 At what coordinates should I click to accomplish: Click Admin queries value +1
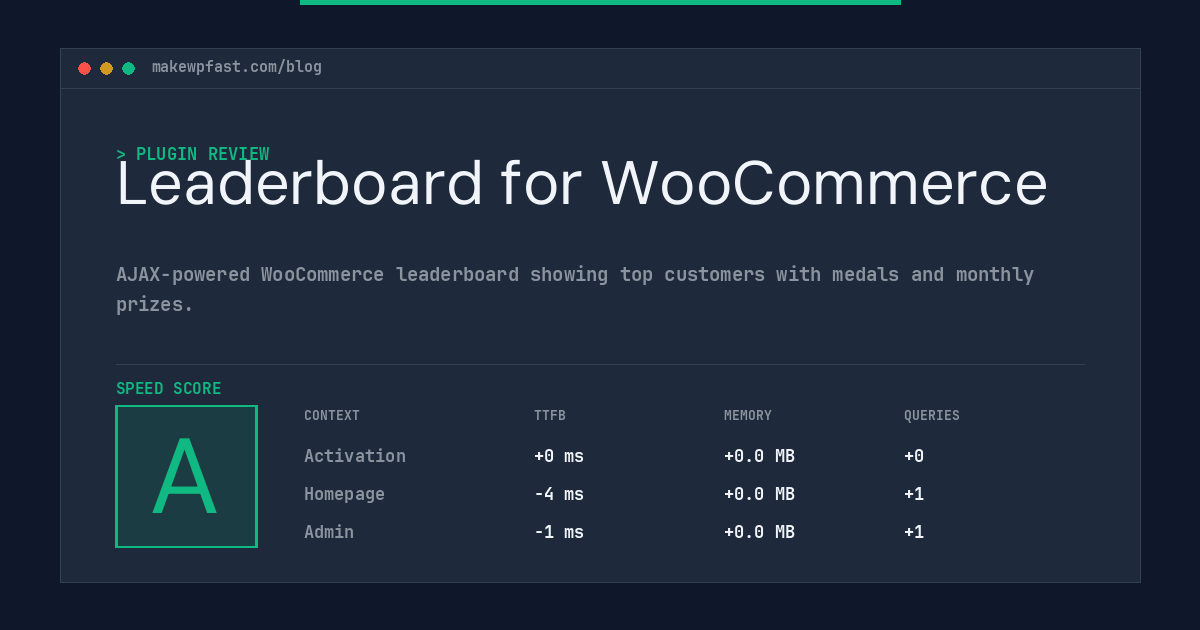[914, 532]
